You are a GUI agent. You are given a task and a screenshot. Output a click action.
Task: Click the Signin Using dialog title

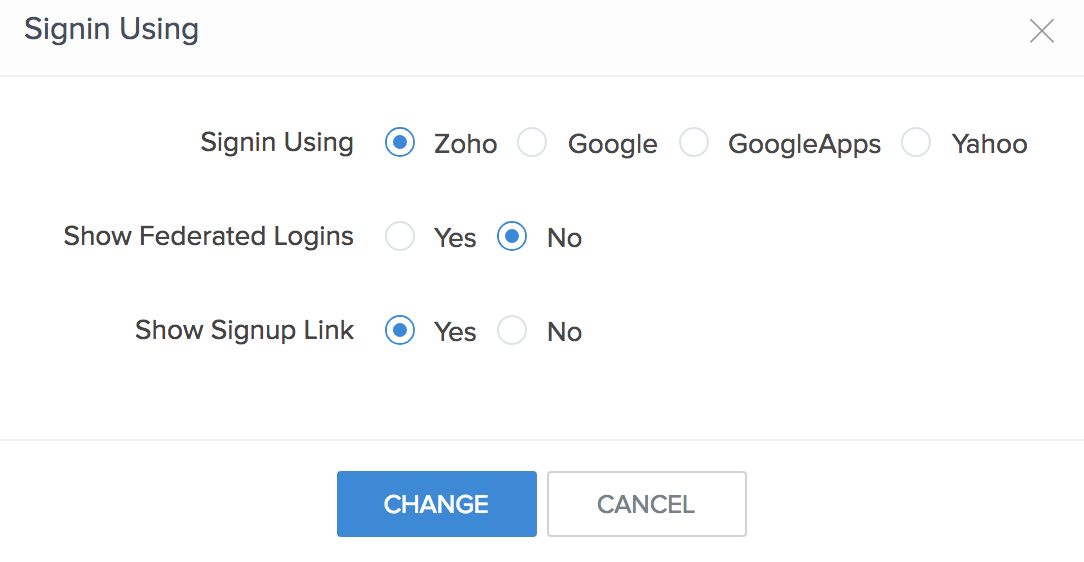pos(111,30)
